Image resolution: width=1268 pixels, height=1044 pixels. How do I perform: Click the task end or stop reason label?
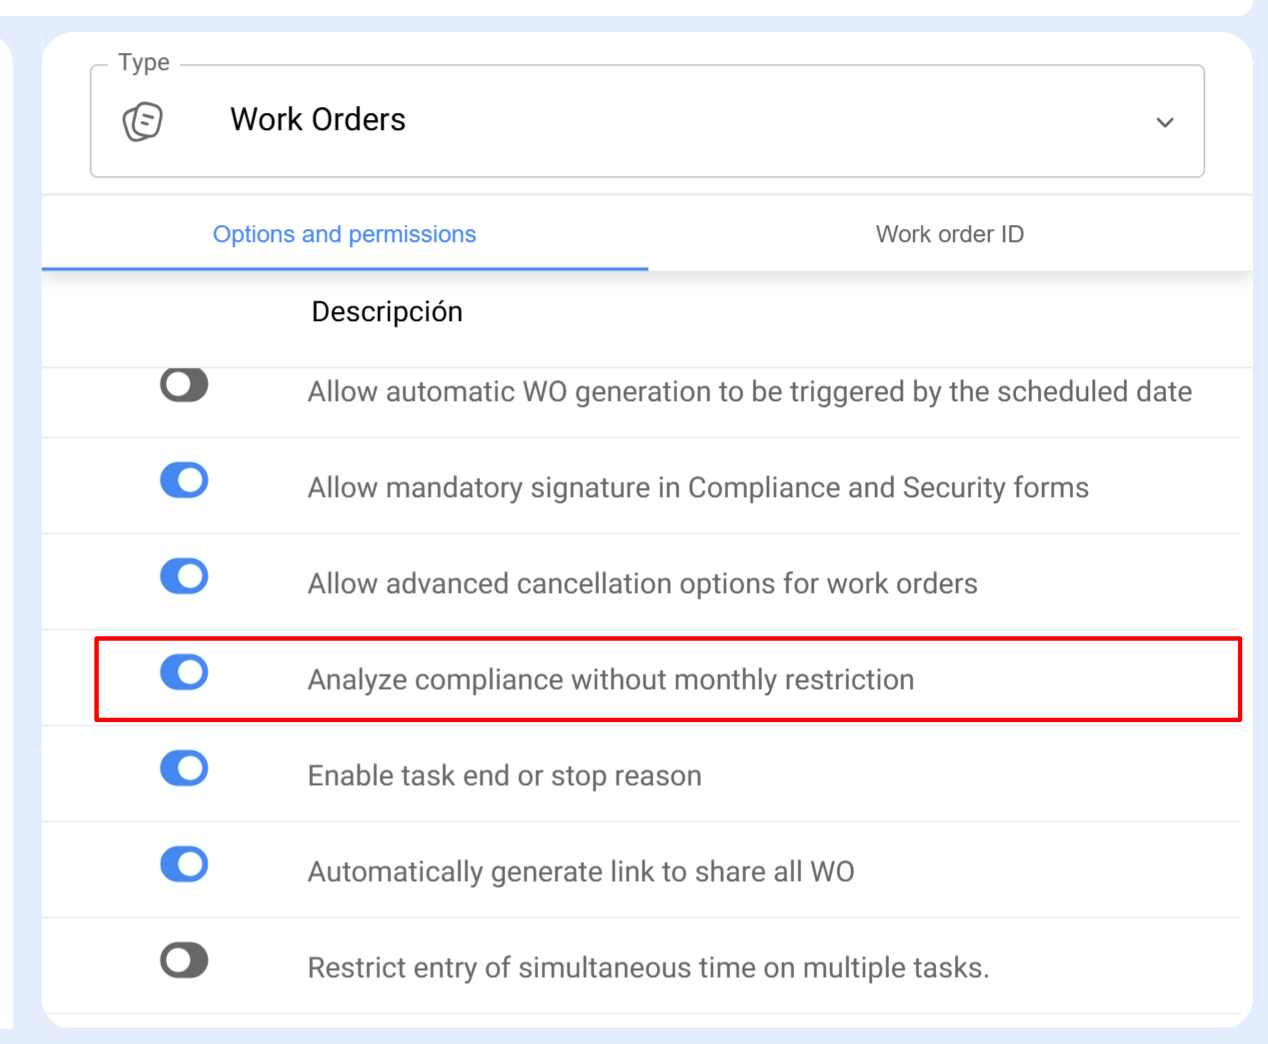click(x=504, y=776)
